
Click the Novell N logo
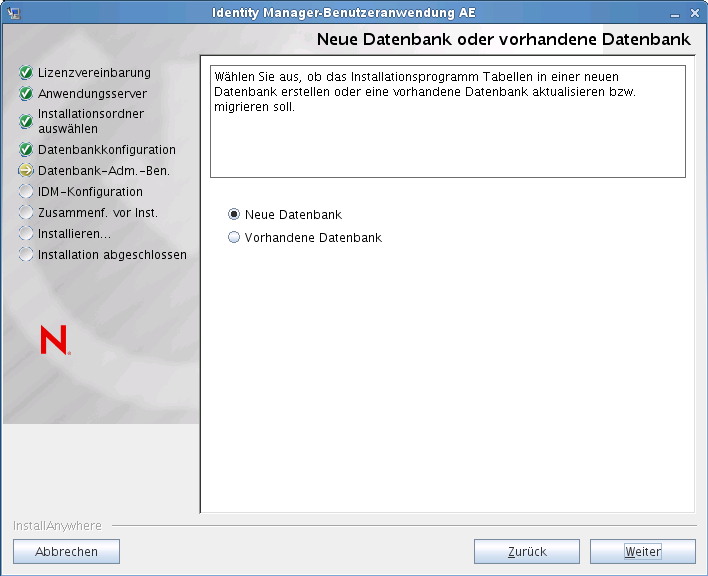pyautogui.click(x=55, y=340)
